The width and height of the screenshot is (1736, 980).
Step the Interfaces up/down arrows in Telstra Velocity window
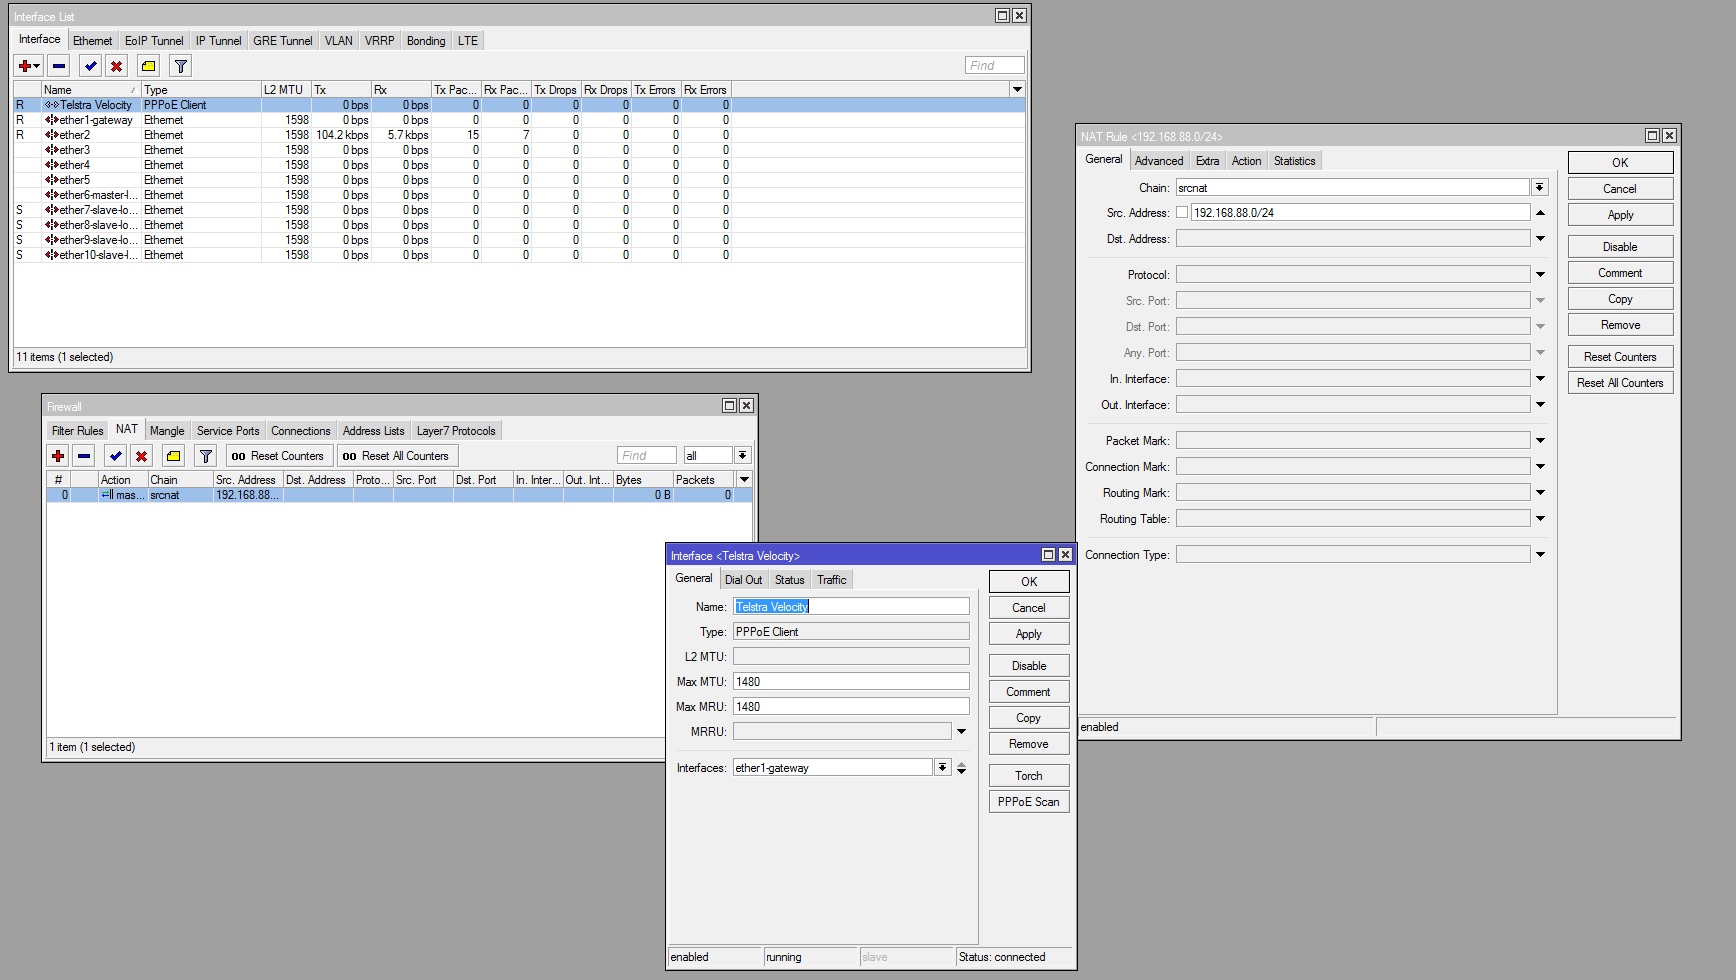(x=961, y=768)
